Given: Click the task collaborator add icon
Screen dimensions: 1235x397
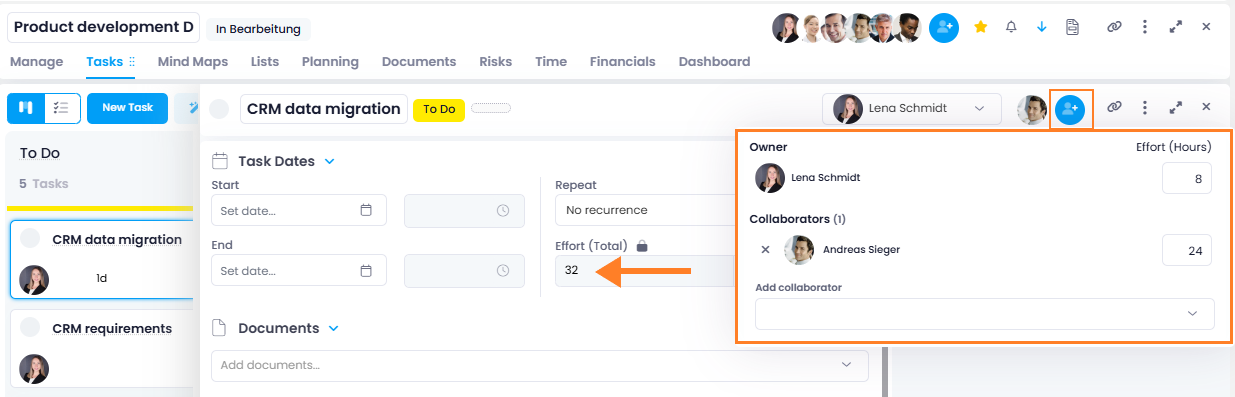Looking at the screenshot, I should (x=1071, y=109).
